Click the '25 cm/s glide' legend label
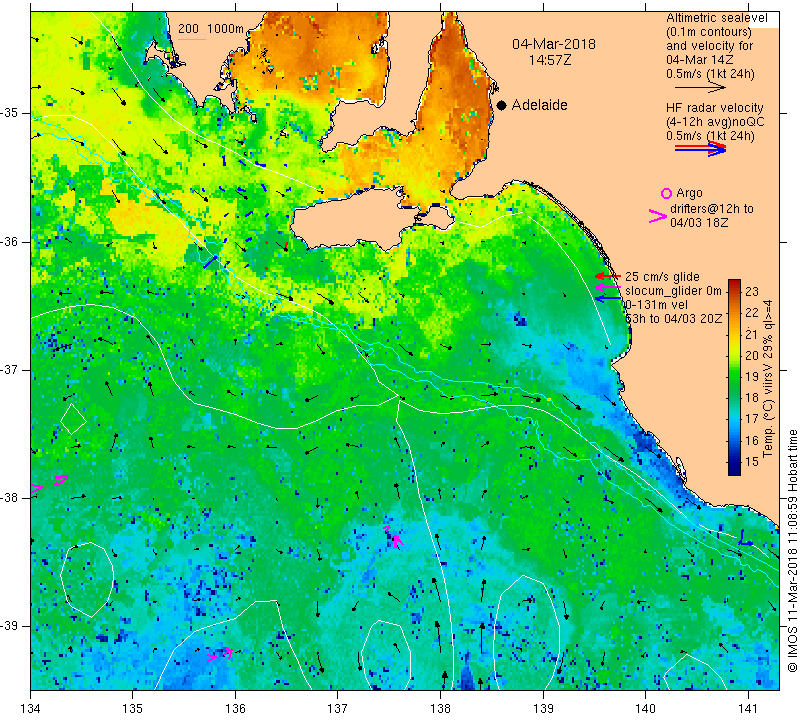 pyautogui.click(x=662, y=277)
